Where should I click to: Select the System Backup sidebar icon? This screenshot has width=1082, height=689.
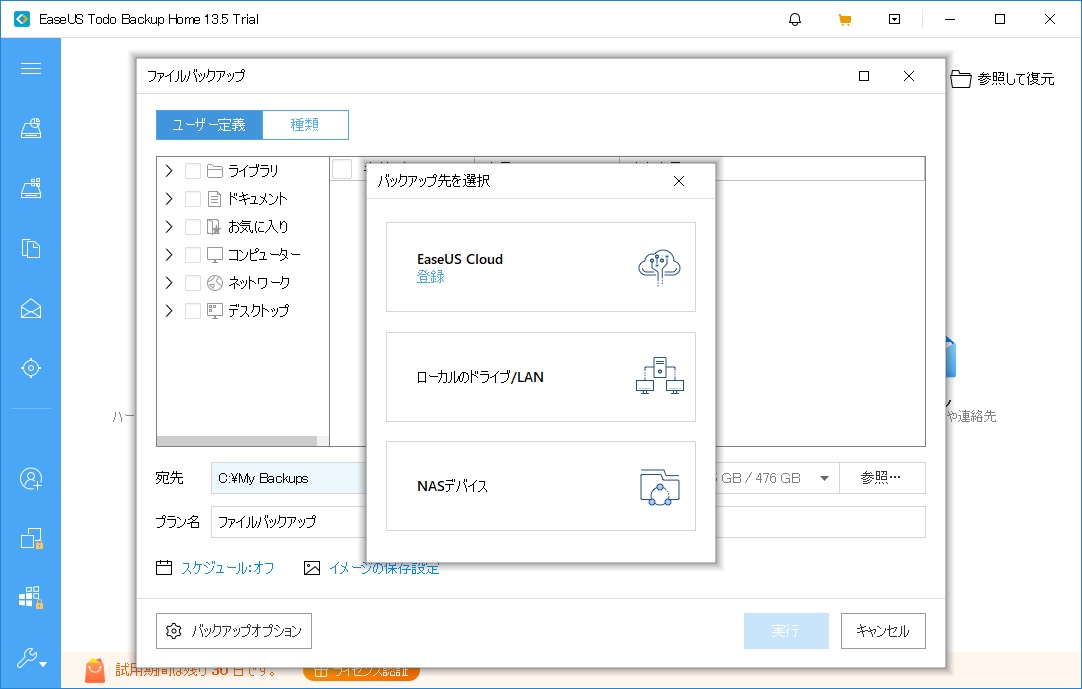point(30,188)
